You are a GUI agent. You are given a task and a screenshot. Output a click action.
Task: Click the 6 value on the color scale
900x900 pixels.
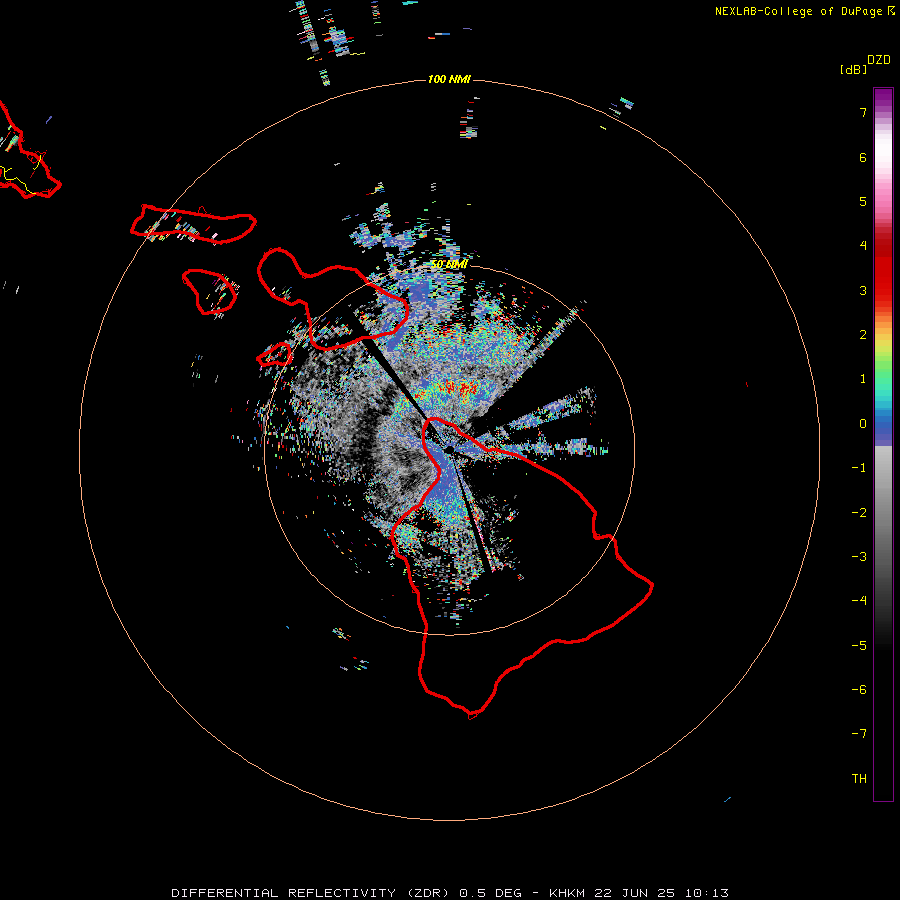pyautogui.click(x=863, y=157)
